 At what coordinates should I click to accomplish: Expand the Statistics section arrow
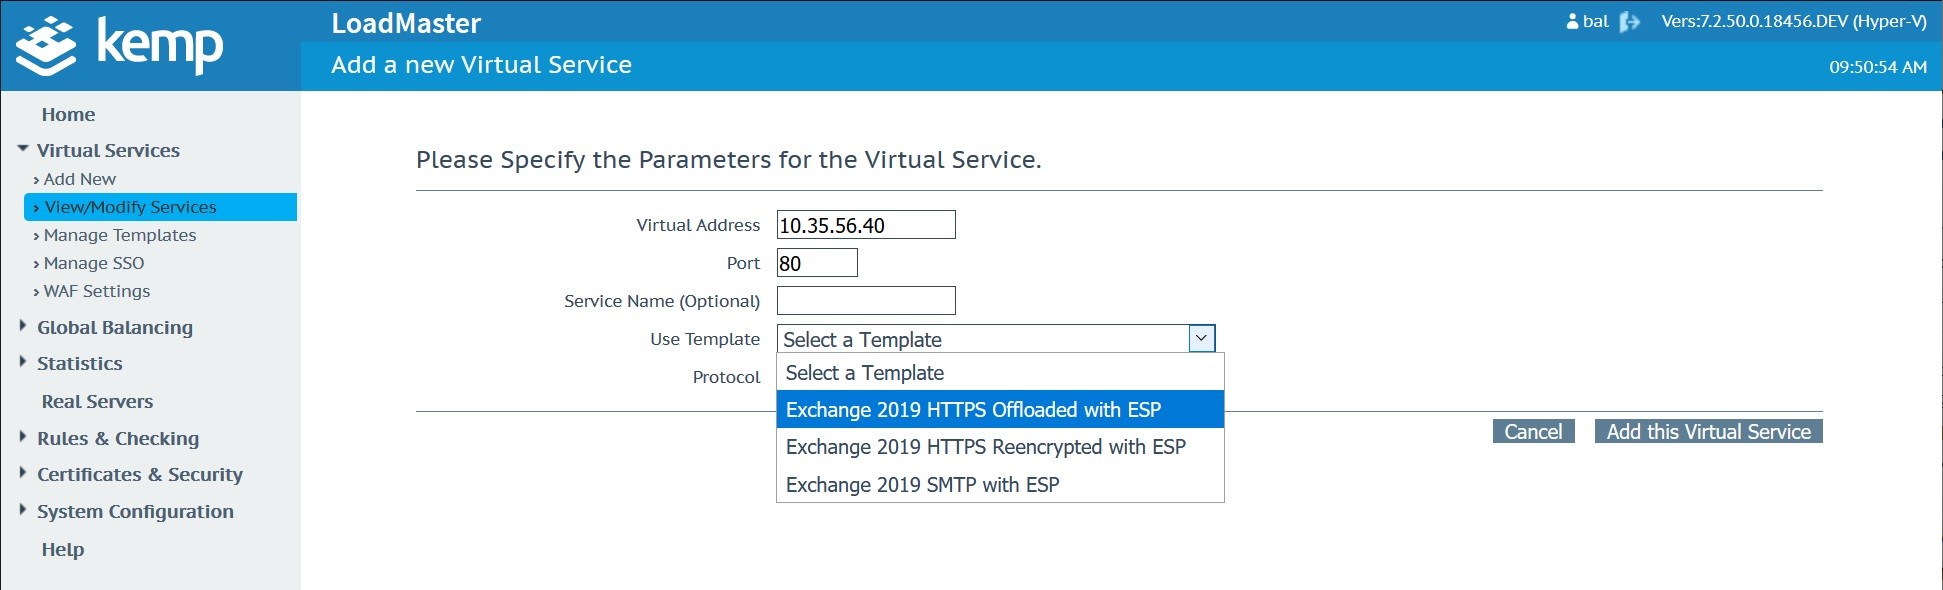23,362
